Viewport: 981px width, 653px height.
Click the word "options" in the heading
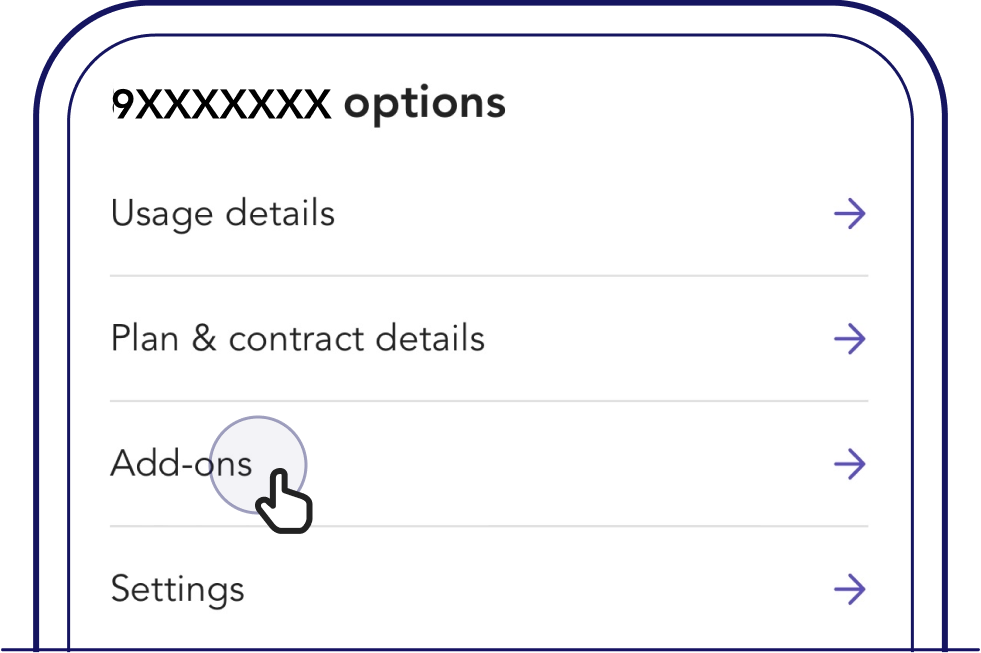(x=425, y=105)
